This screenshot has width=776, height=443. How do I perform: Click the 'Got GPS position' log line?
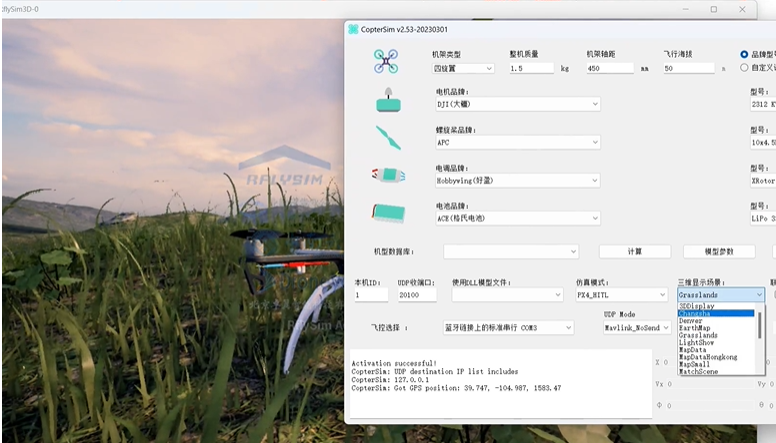click(456, 388)
